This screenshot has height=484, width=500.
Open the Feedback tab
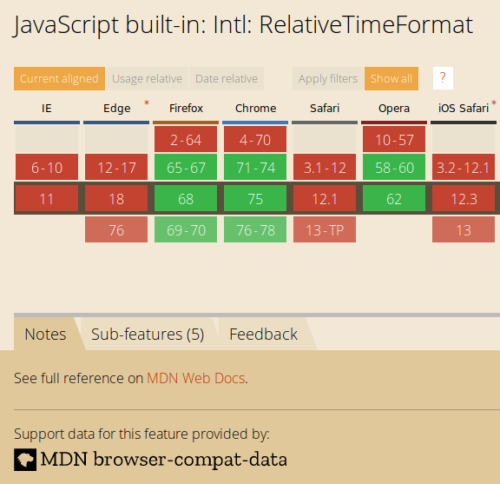click(263, 334)
